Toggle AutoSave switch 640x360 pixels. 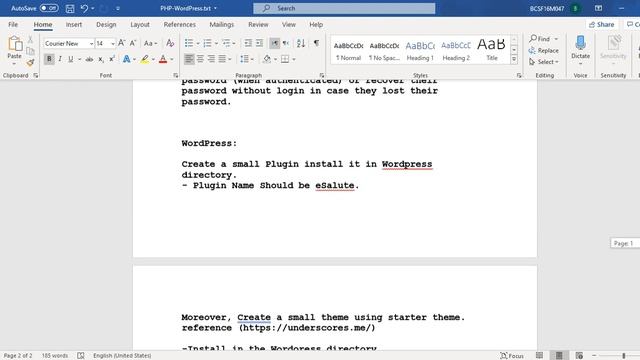click(49, 8)
